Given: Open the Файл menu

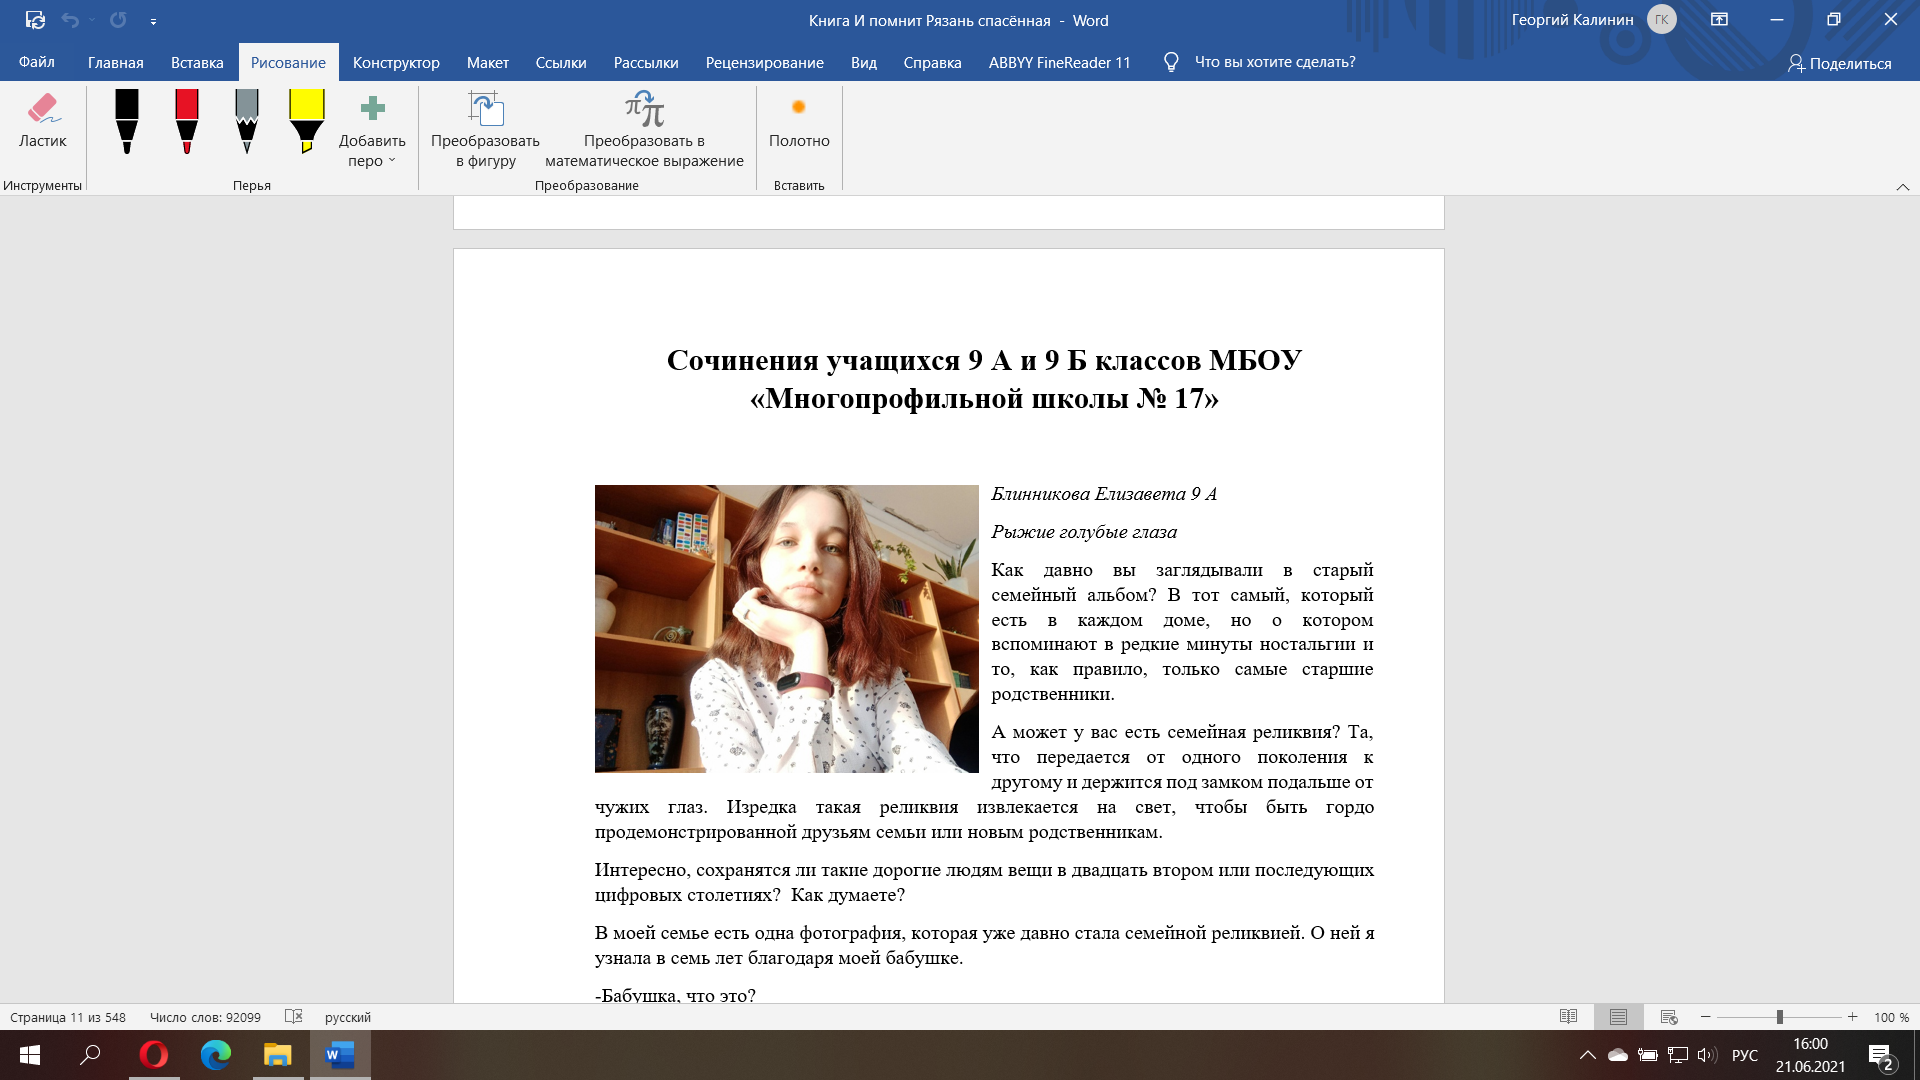Looking at the screenshot, I should [x=37, y=62].
